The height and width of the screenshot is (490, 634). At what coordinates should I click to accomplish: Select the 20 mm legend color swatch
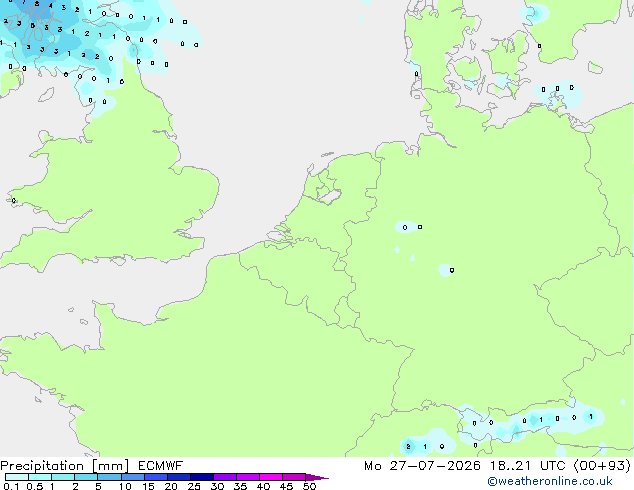tap(178, 477)
